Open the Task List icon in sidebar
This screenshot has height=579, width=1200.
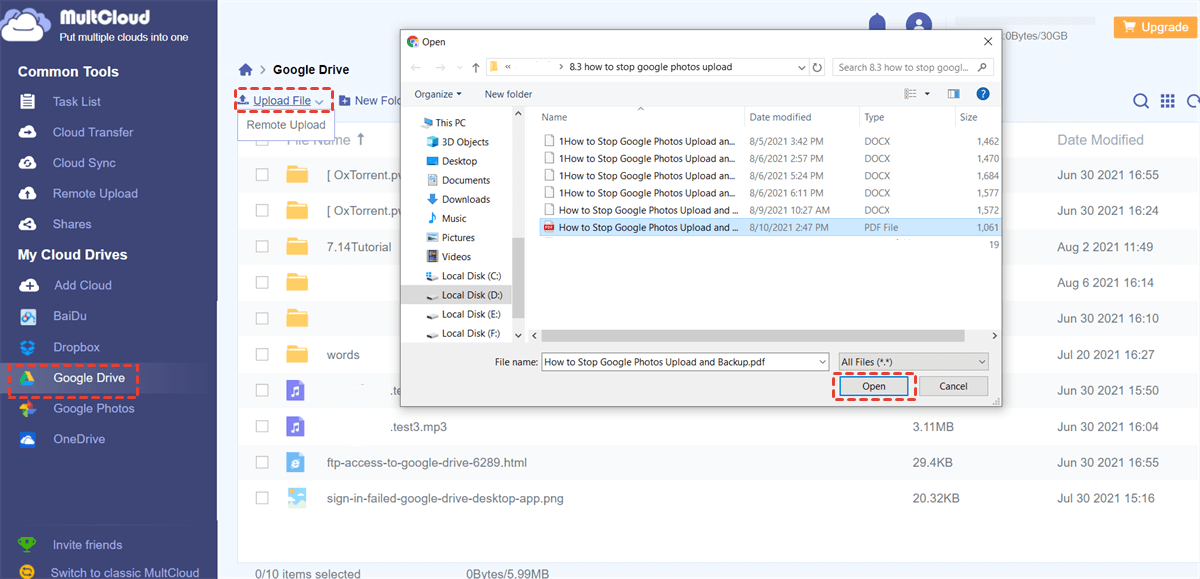[x=29, y=102]
